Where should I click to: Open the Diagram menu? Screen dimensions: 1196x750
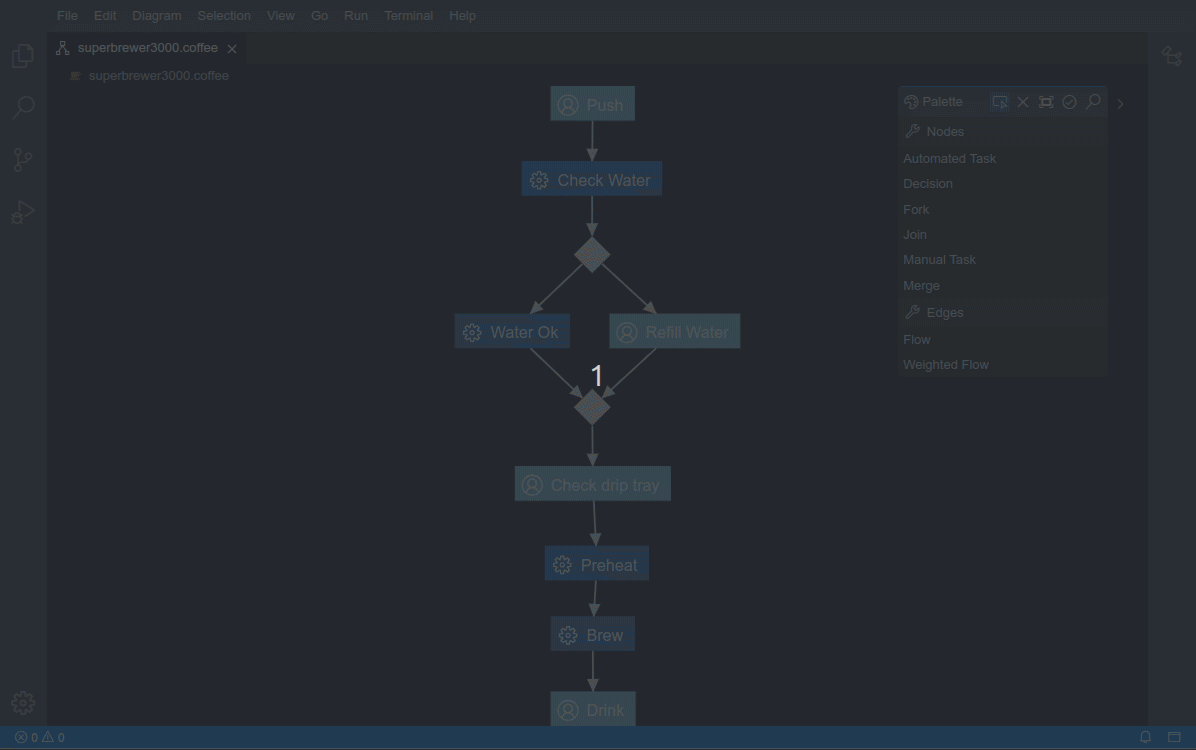click(x=156, y=15)
